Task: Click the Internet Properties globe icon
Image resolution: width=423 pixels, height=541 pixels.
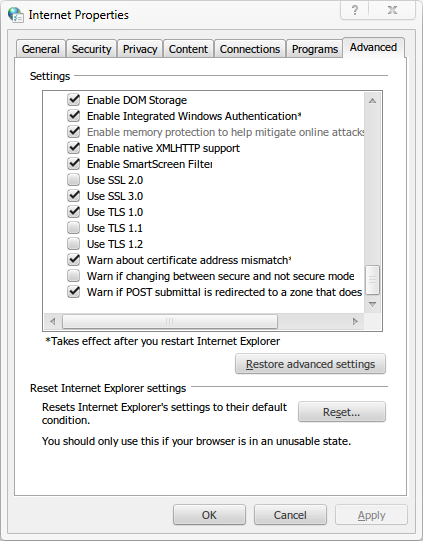Action: [16, 15]
